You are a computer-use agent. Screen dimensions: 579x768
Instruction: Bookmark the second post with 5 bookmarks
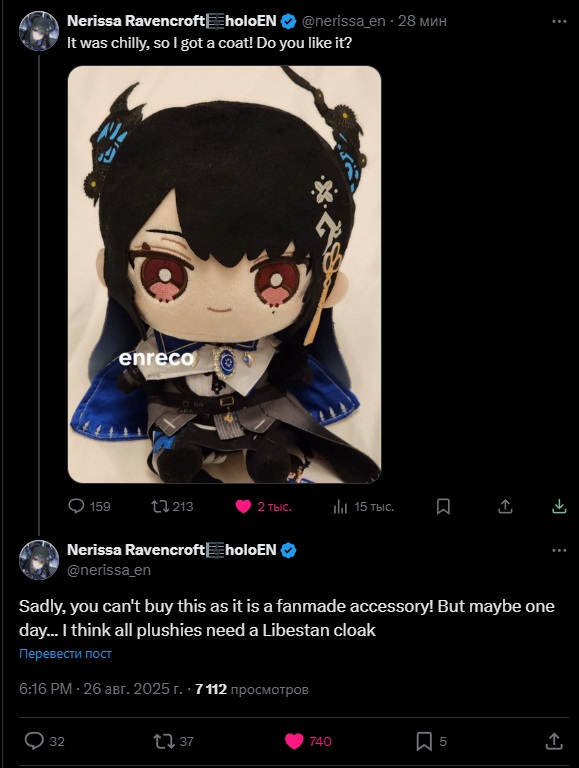click(x=431, y=741)
